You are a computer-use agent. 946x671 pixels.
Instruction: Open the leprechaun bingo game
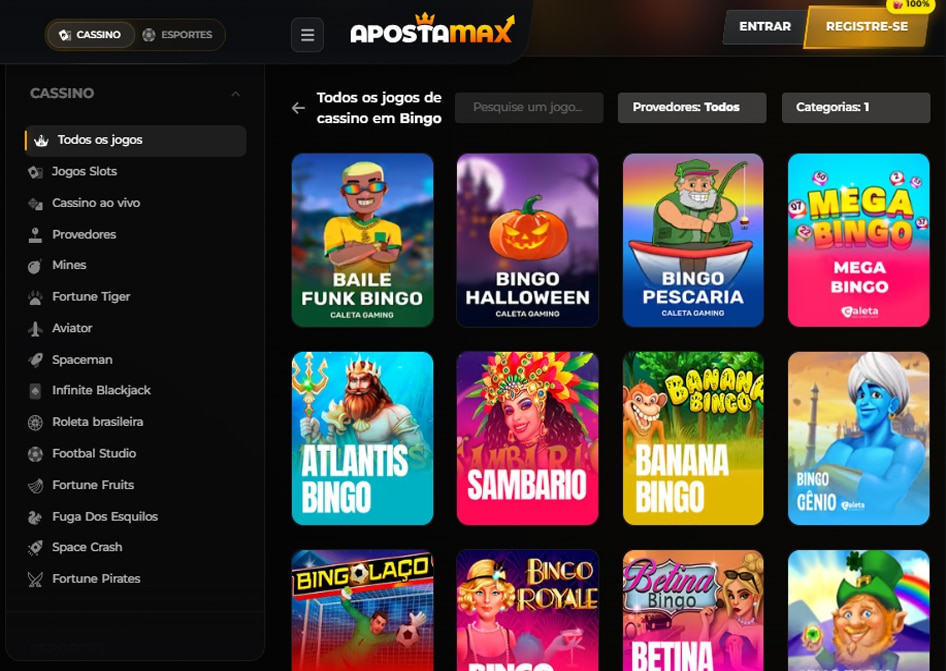[x=859, y=610]
